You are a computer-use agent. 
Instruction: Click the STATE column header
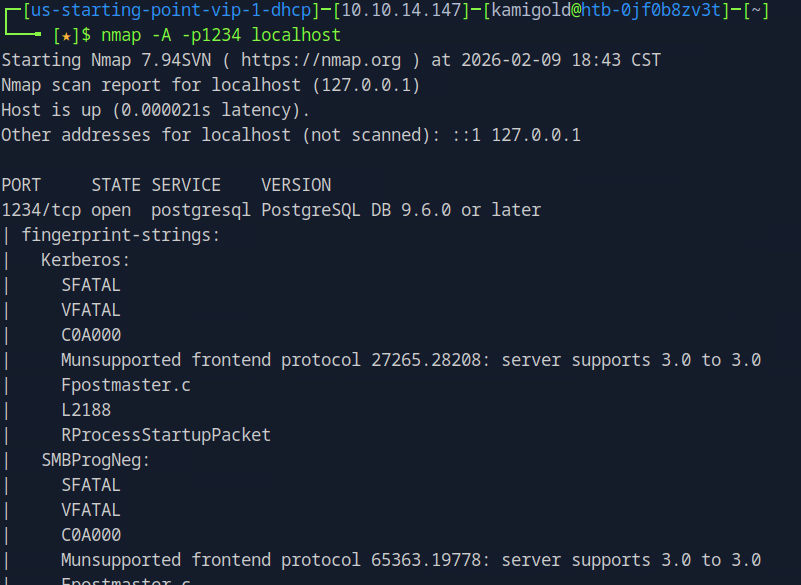[116, 185]
